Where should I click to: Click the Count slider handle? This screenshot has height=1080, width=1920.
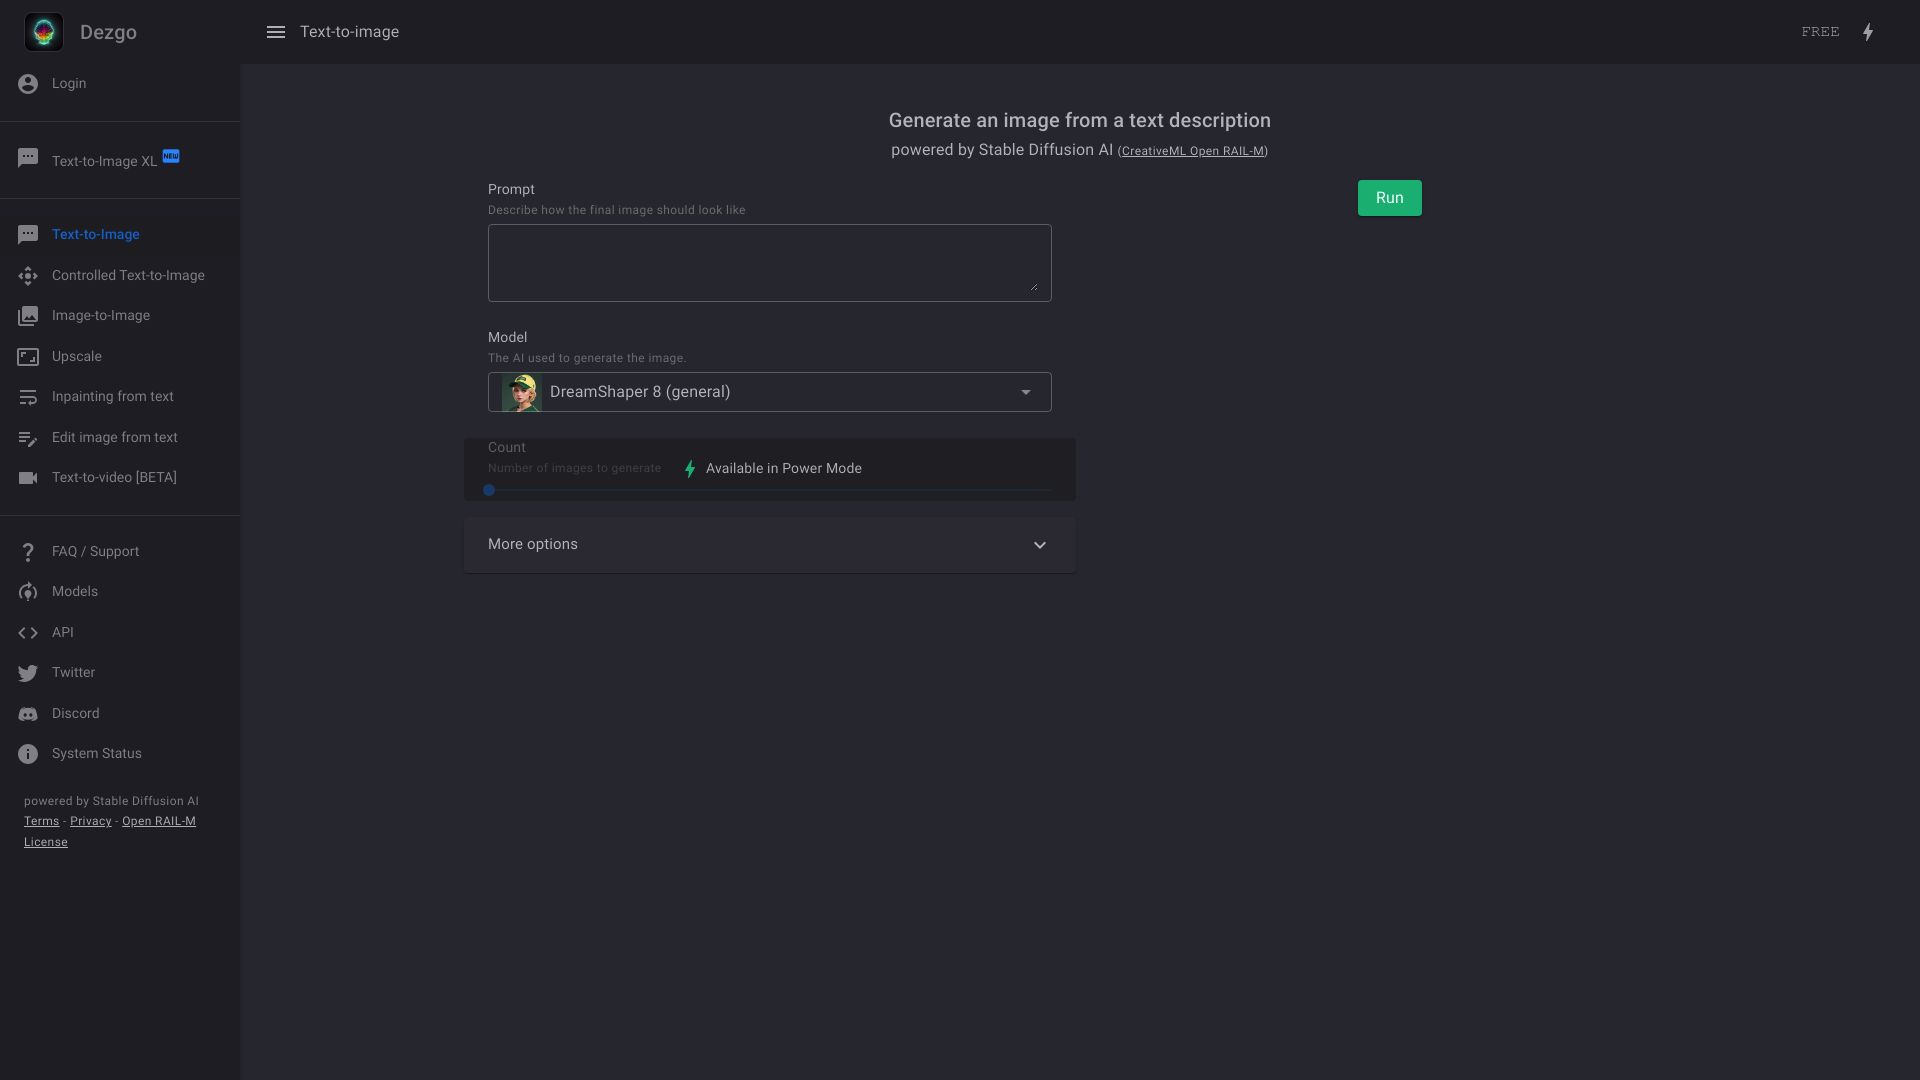tap(489, 490)
